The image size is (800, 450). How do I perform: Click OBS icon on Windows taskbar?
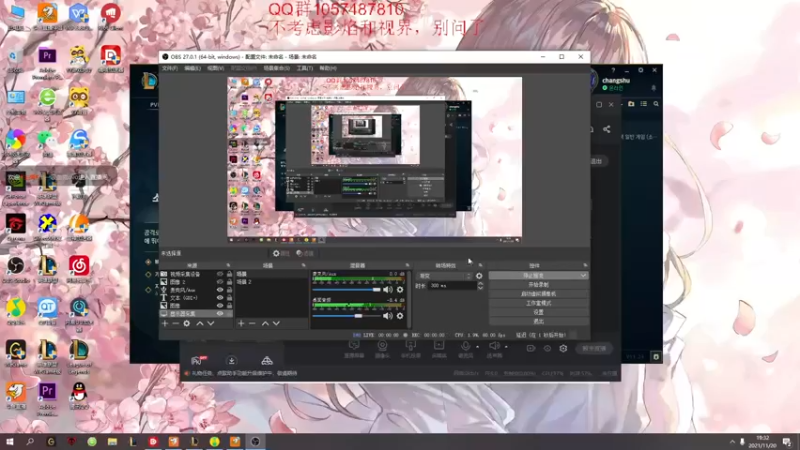(256, 441)
